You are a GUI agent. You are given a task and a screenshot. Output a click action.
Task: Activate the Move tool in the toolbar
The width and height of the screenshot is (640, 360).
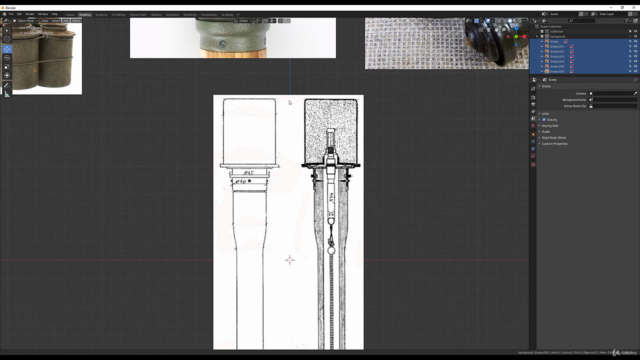point(7,49)
